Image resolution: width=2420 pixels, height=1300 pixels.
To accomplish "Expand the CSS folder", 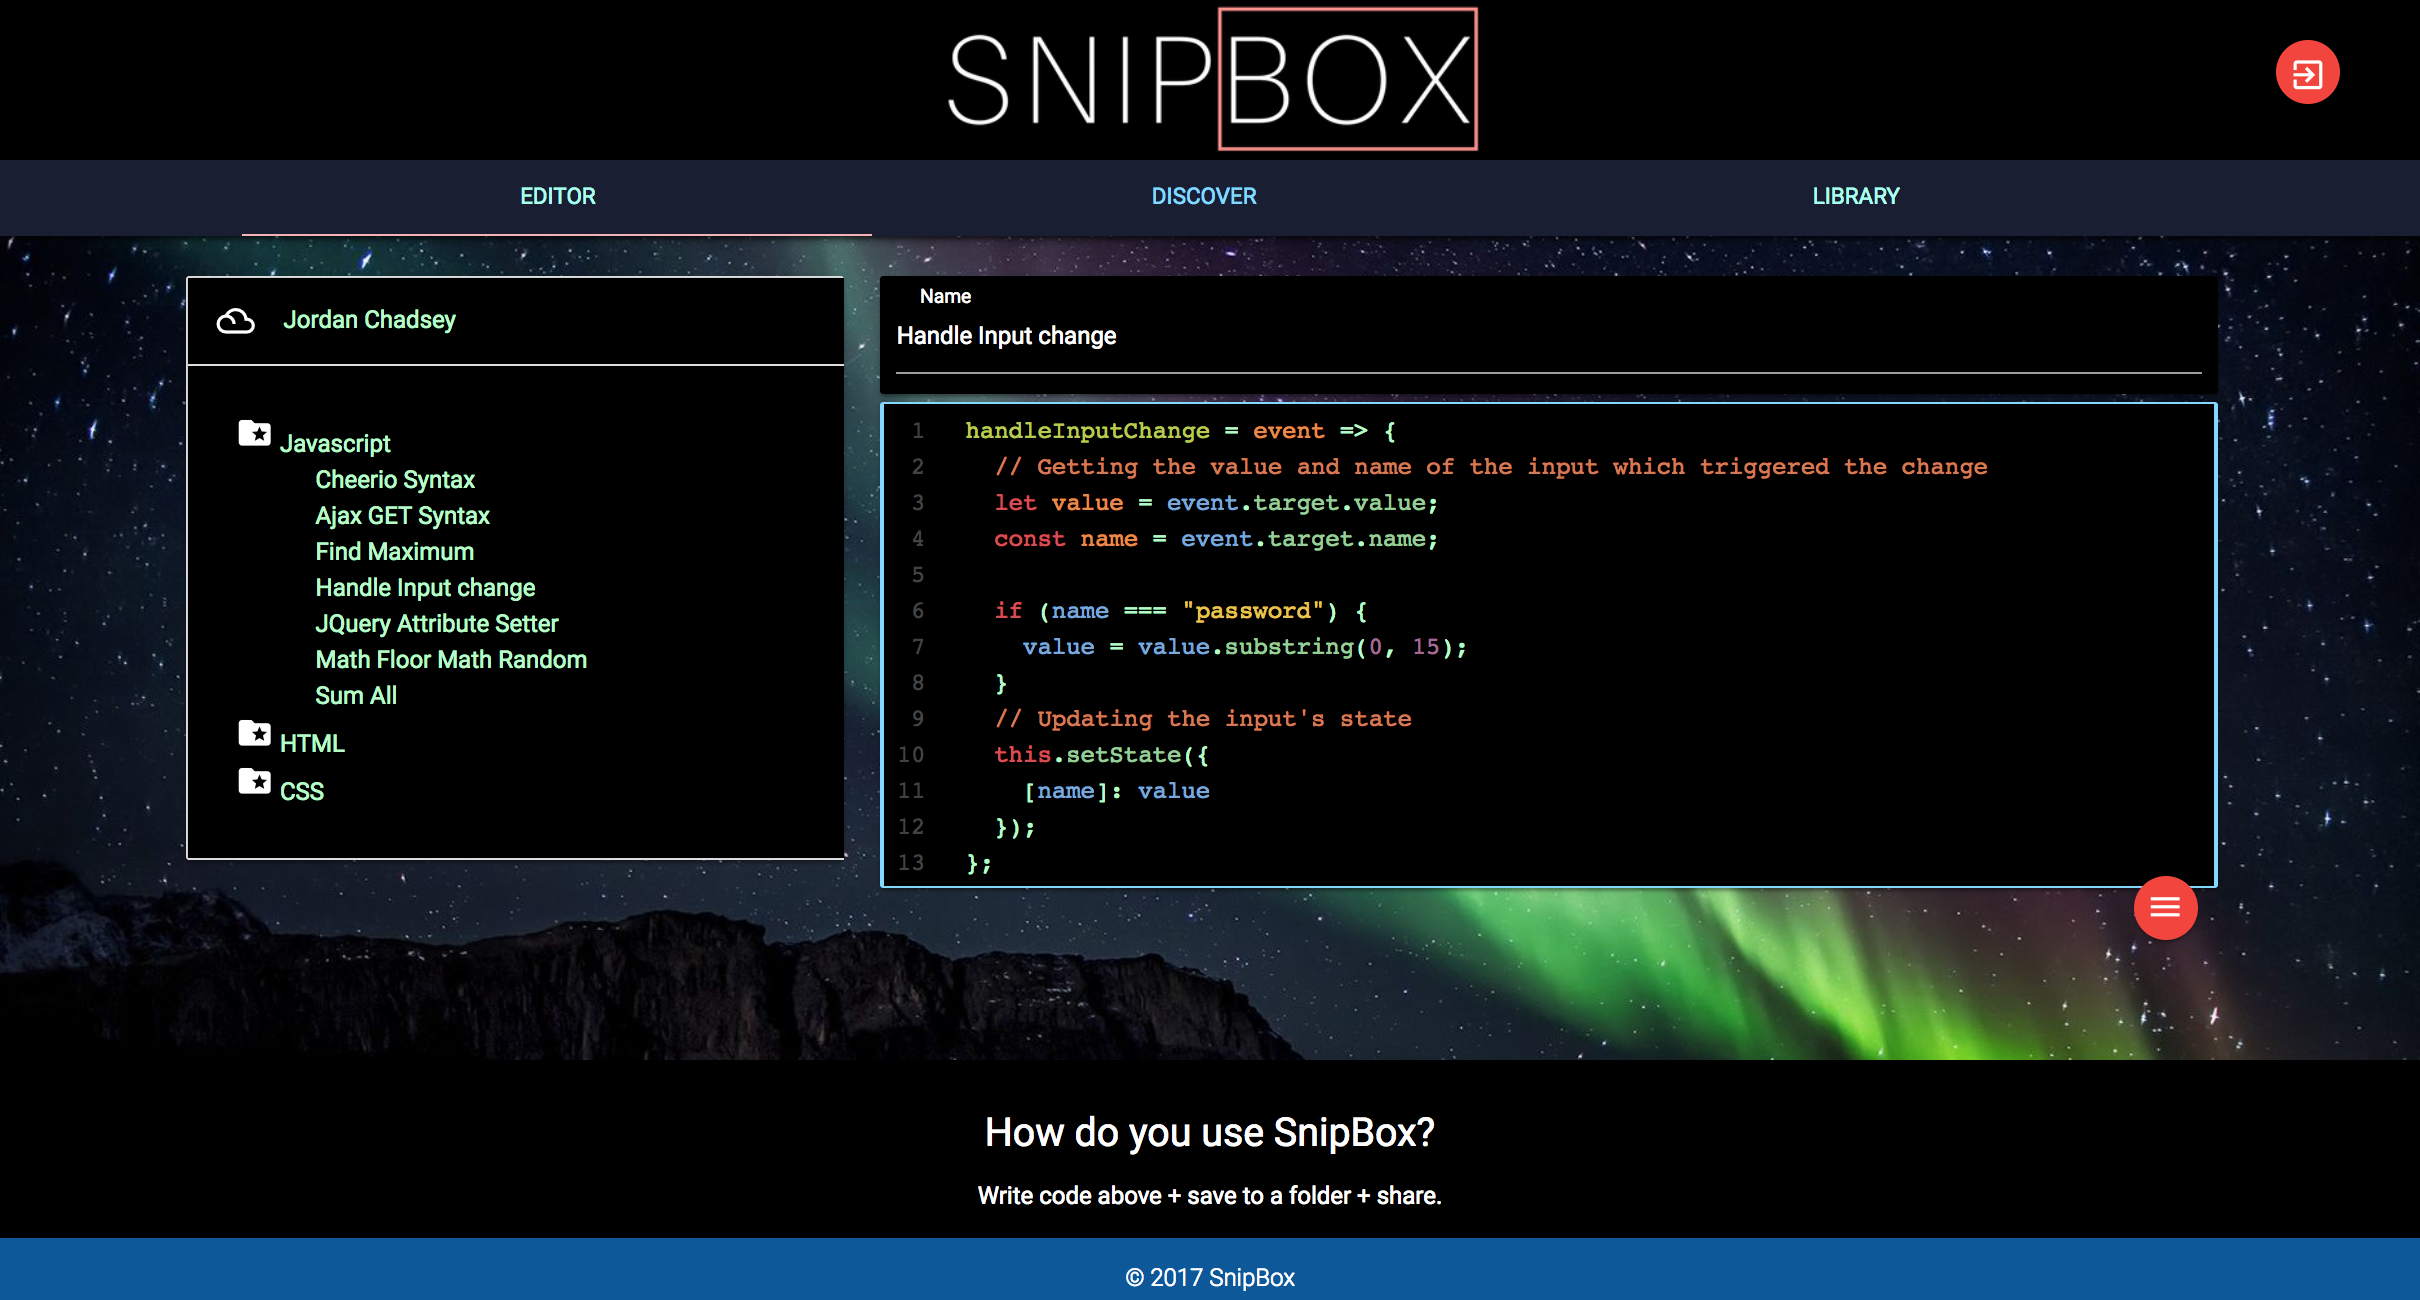I will (302, 792).
